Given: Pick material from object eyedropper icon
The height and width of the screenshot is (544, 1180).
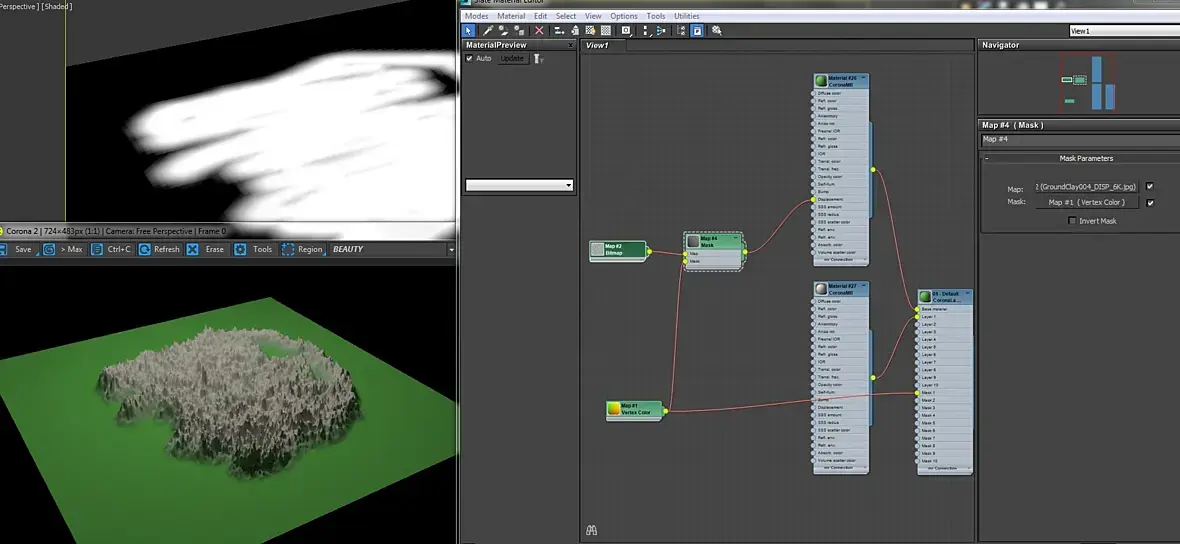Looking at the screenshot, I should pyautogui.click(x=486, y=31).
